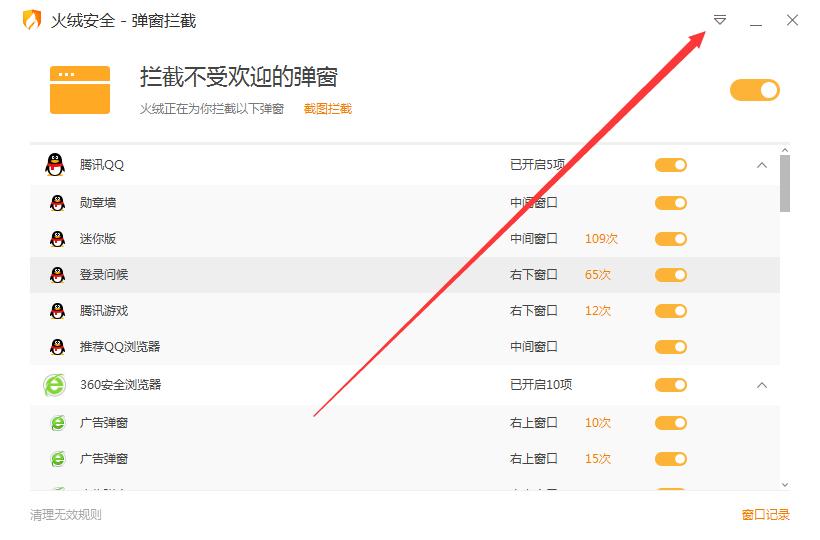The width and height of the screenshot is (820, 540).
Task: Select the 登录问候 row
Action: [300, 275]
